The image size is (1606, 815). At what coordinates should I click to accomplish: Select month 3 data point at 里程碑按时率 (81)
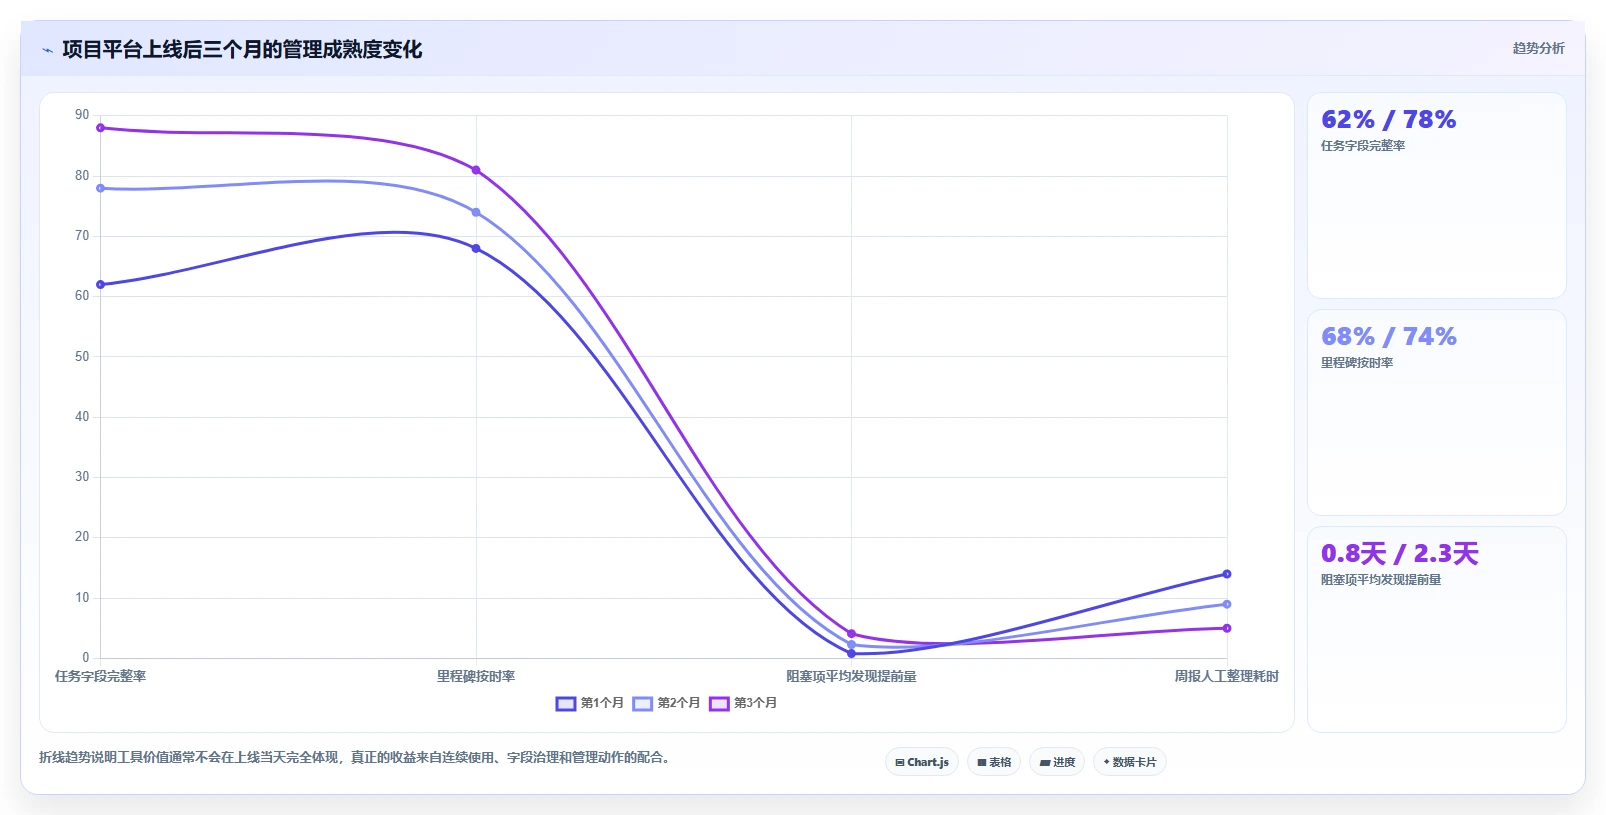[476, 170]
